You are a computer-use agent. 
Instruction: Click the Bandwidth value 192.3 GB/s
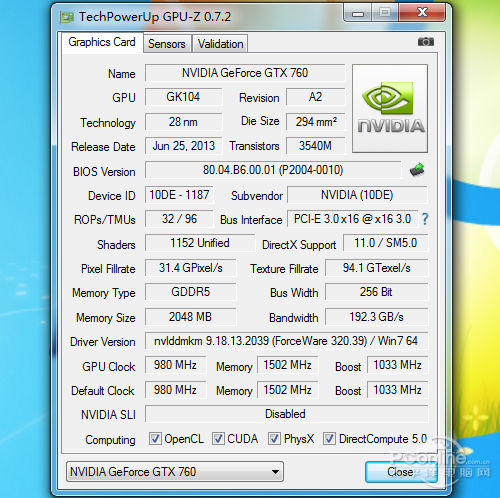[x=376, y=317]
